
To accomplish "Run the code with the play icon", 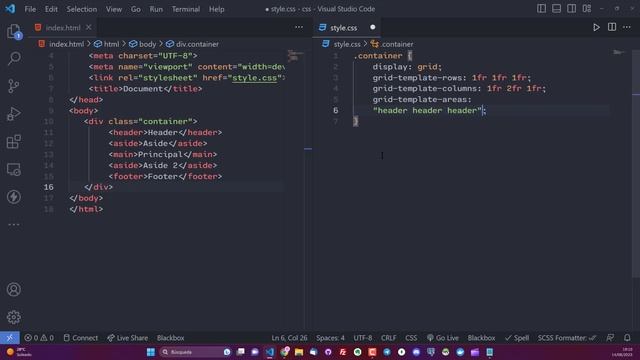I will (596, 27).
